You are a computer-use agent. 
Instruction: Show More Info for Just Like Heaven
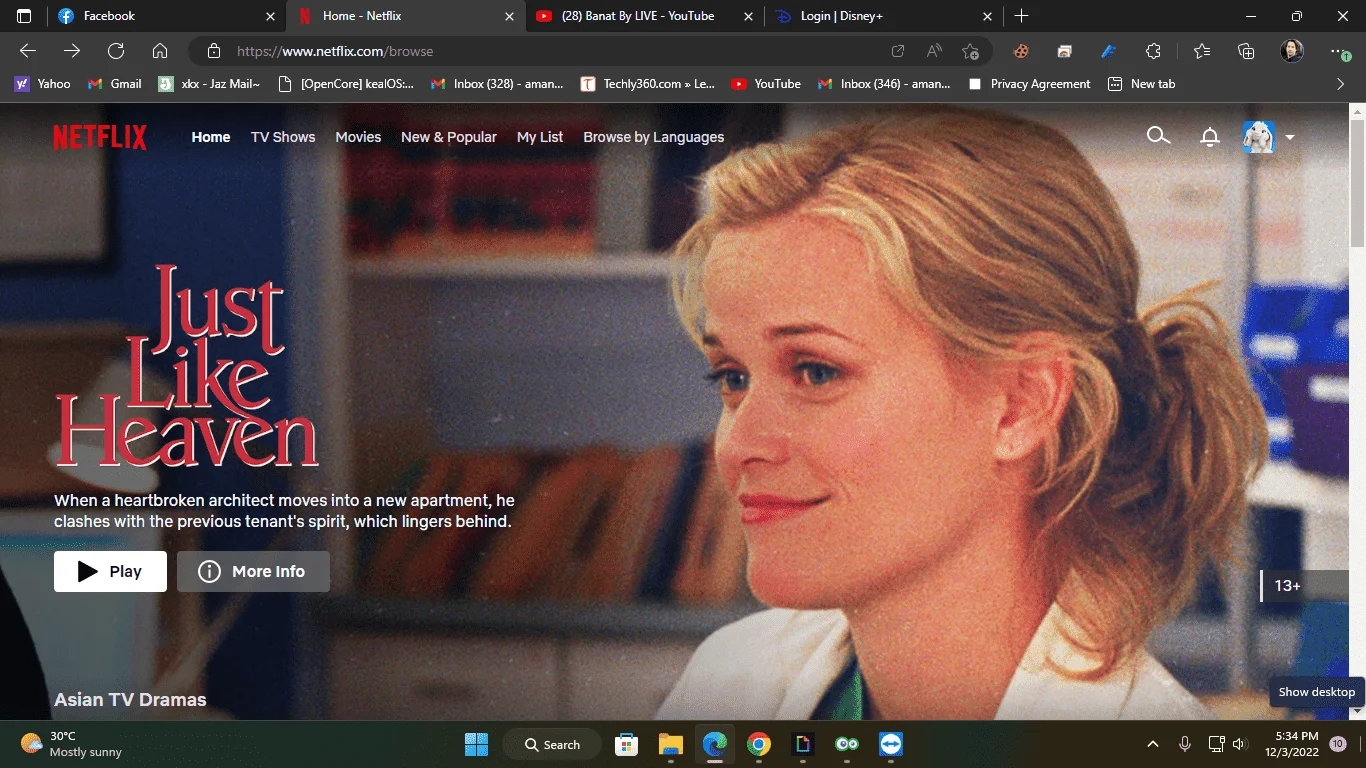tap(253, 571)
